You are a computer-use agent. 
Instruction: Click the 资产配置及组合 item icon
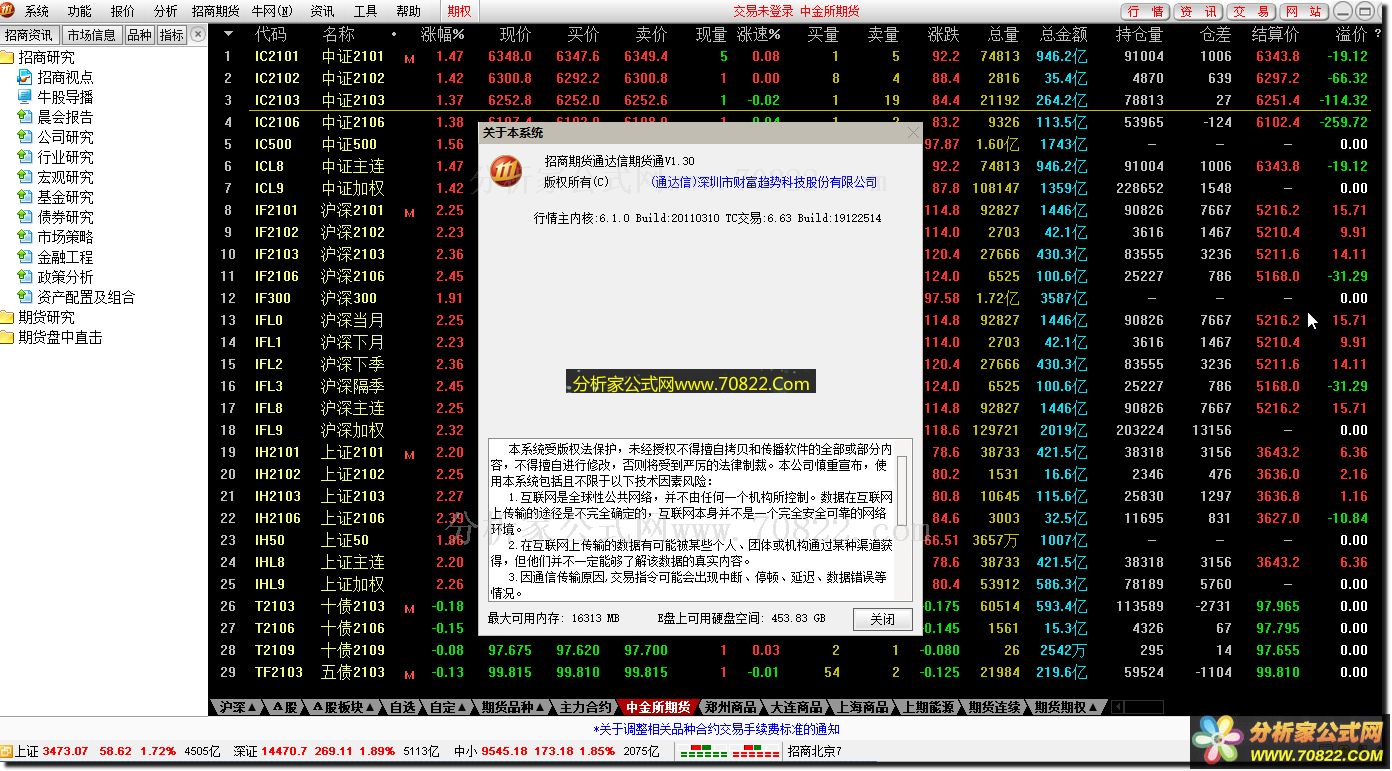26,297
